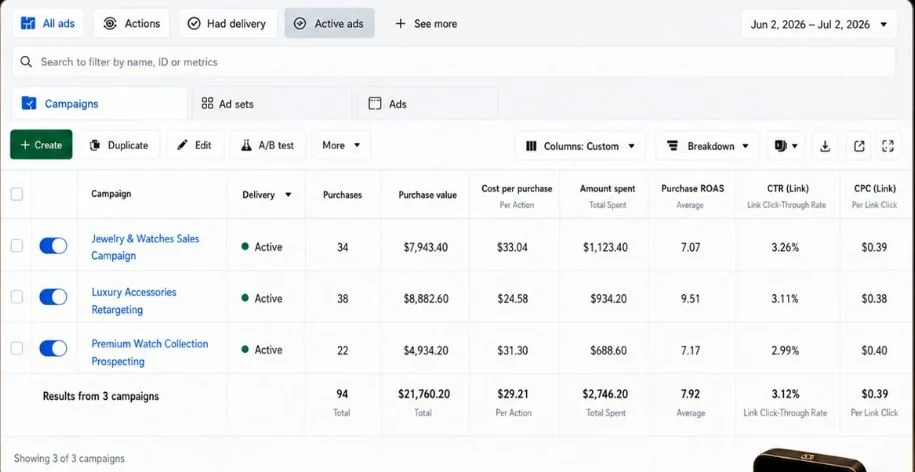Select the Active ads filter
915x472 pixels.
click(x=329, y=23)
